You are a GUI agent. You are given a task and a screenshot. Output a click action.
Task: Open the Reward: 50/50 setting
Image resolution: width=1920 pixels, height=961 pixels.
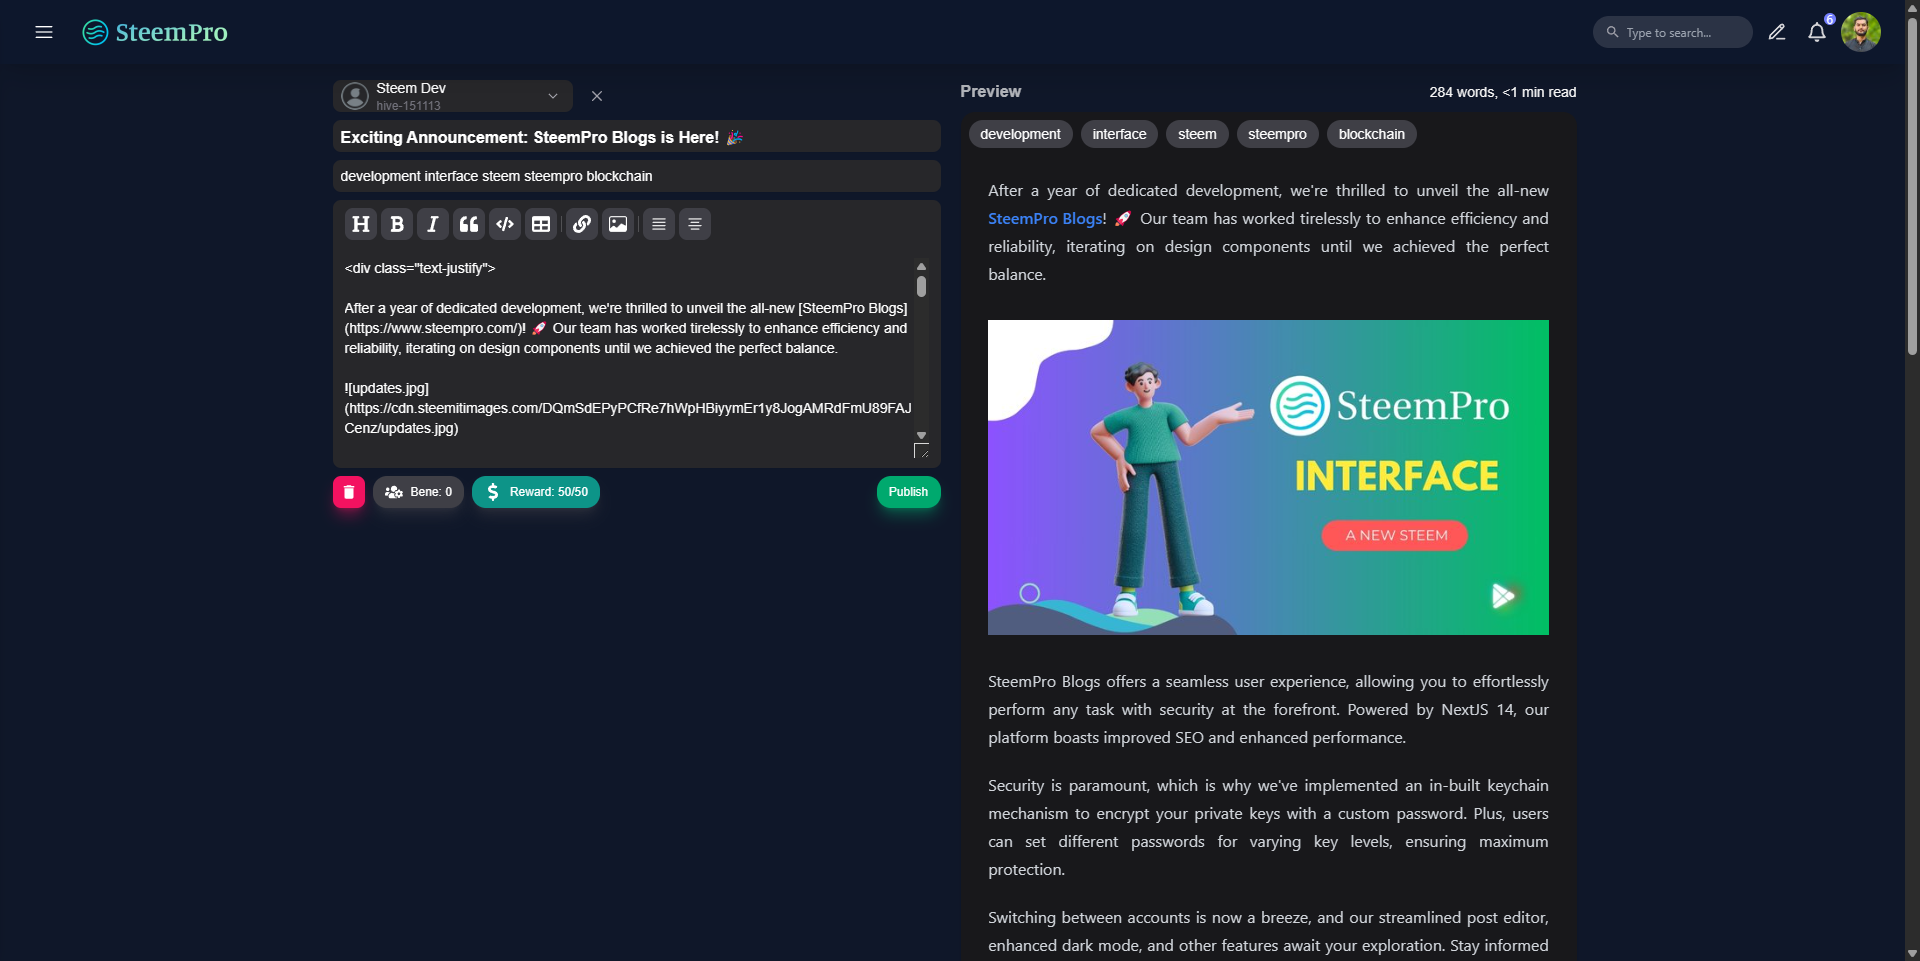tap(536, 492)
